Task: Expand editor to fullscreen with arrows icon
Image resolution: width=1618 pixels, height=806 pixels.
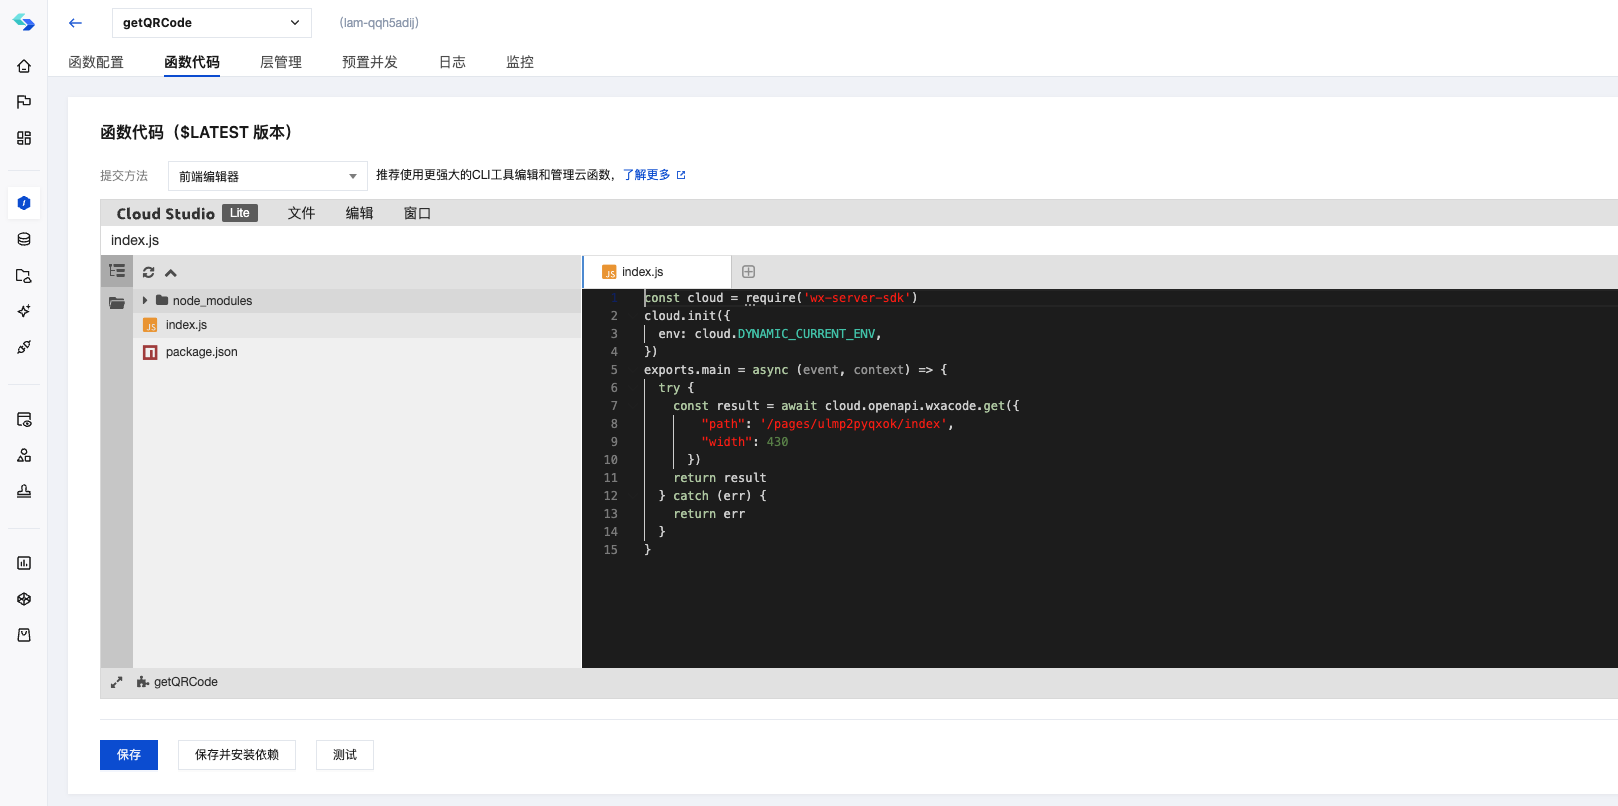Action: point(116,682)
